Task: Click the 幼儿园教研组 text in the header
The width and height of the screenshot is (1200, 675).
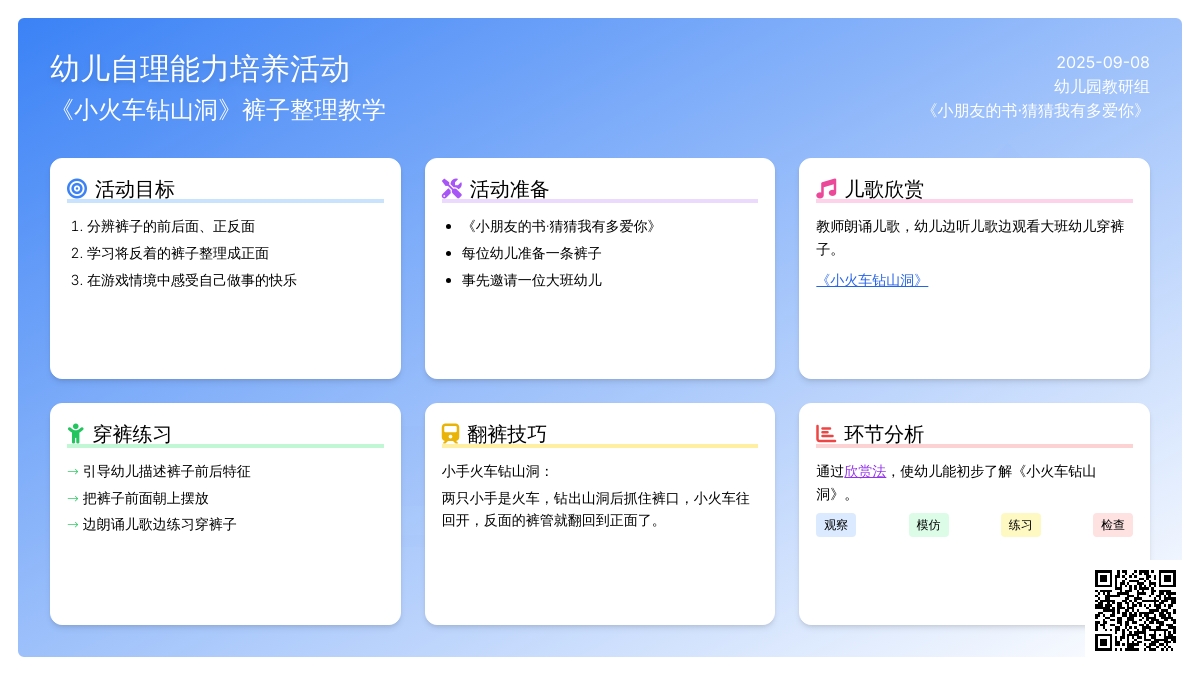Action: pyautogui.click(x=1101, y=87)
